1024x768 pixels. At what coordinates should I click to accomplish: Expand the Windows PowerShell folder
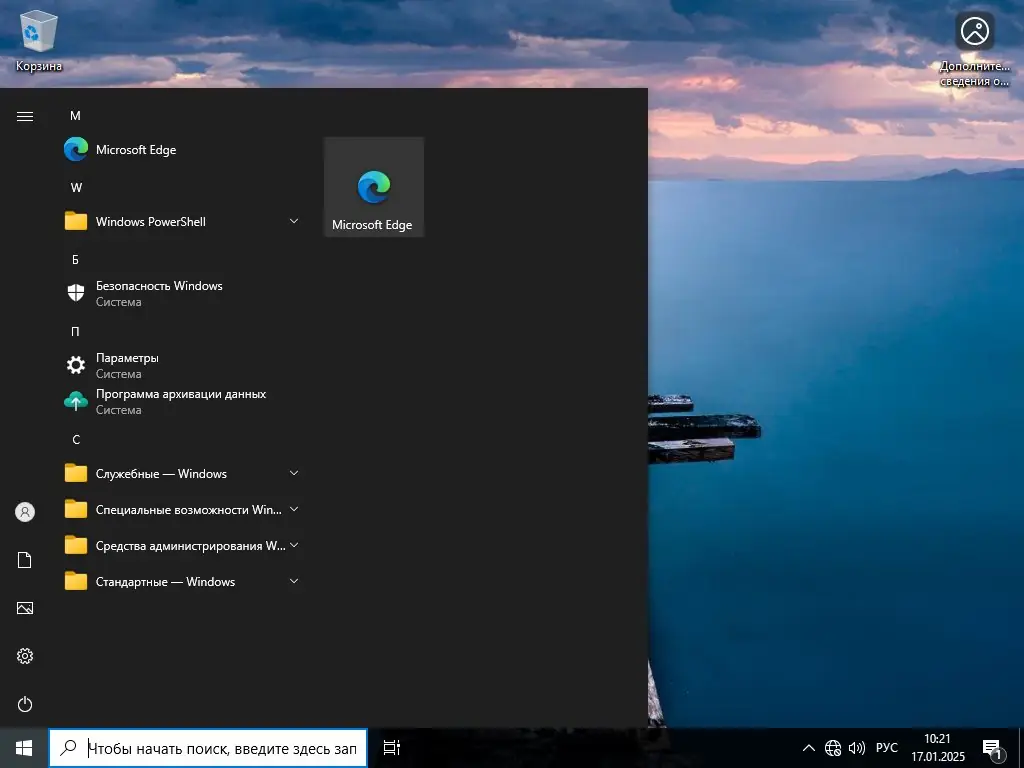tap(150, 221)
